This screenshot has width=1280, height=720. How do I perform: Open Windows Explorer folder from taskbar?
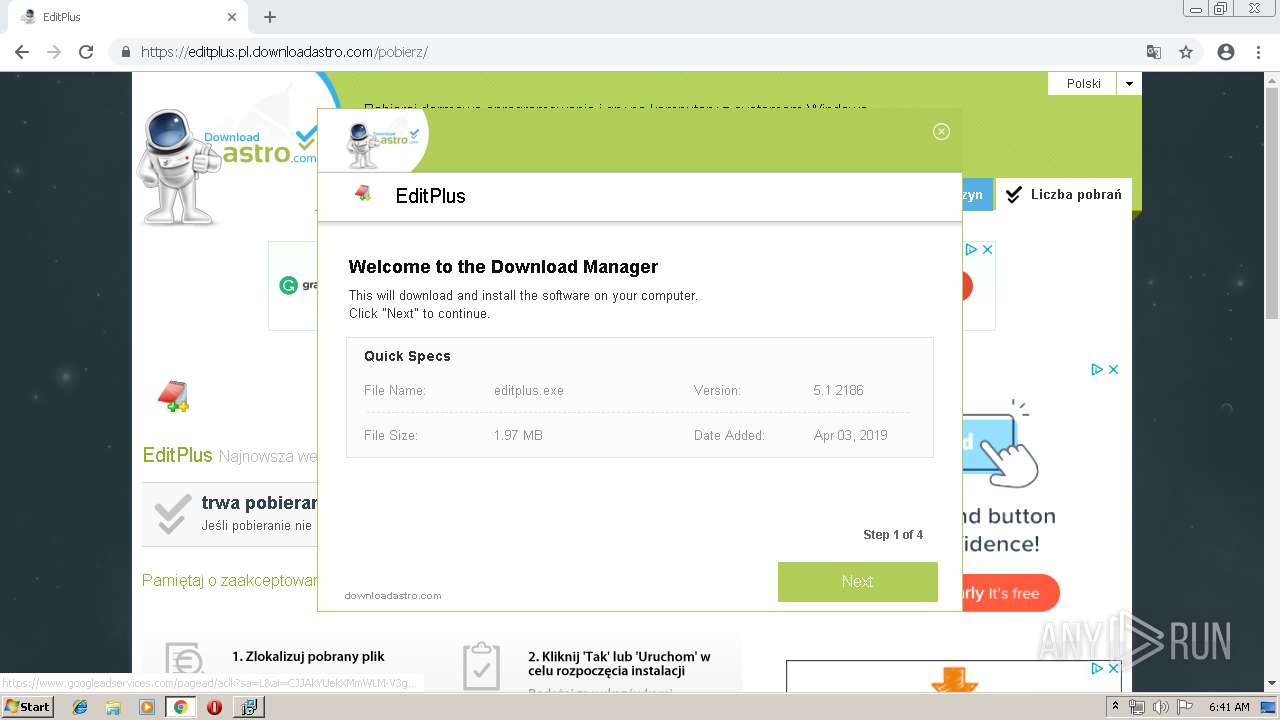coord(113,707)
